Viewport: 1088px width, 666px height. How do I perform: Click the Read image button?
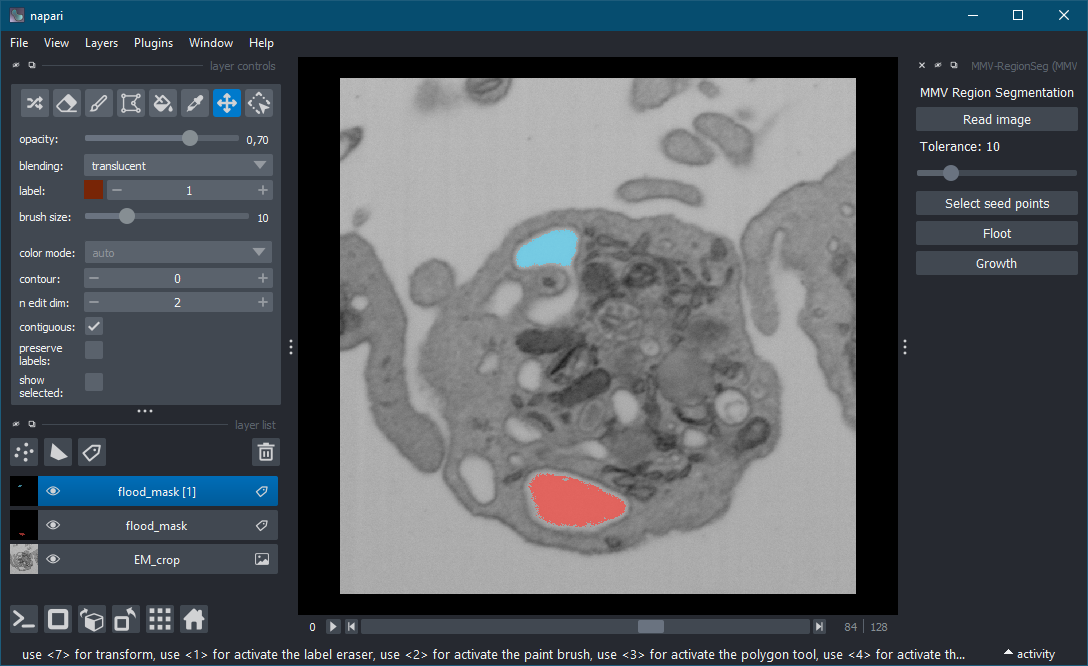click(x=996, y=119)
